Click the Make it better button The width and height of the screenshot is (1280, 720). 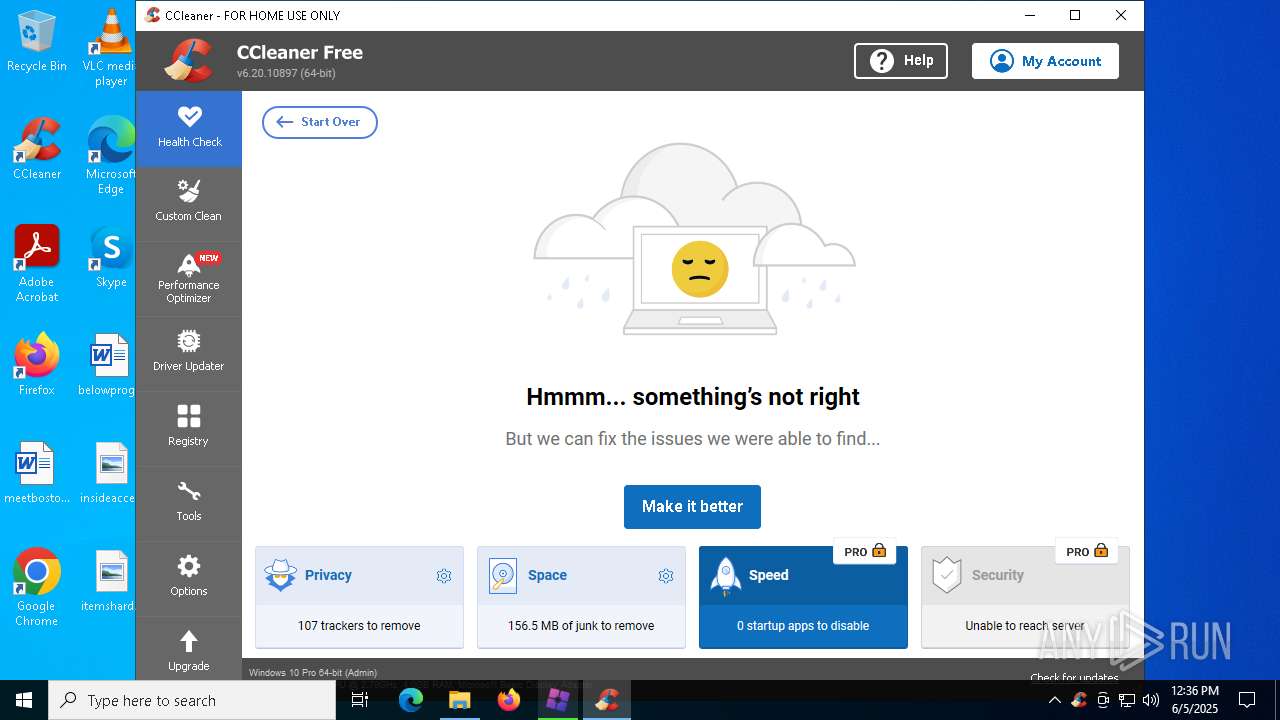point(692,507)
